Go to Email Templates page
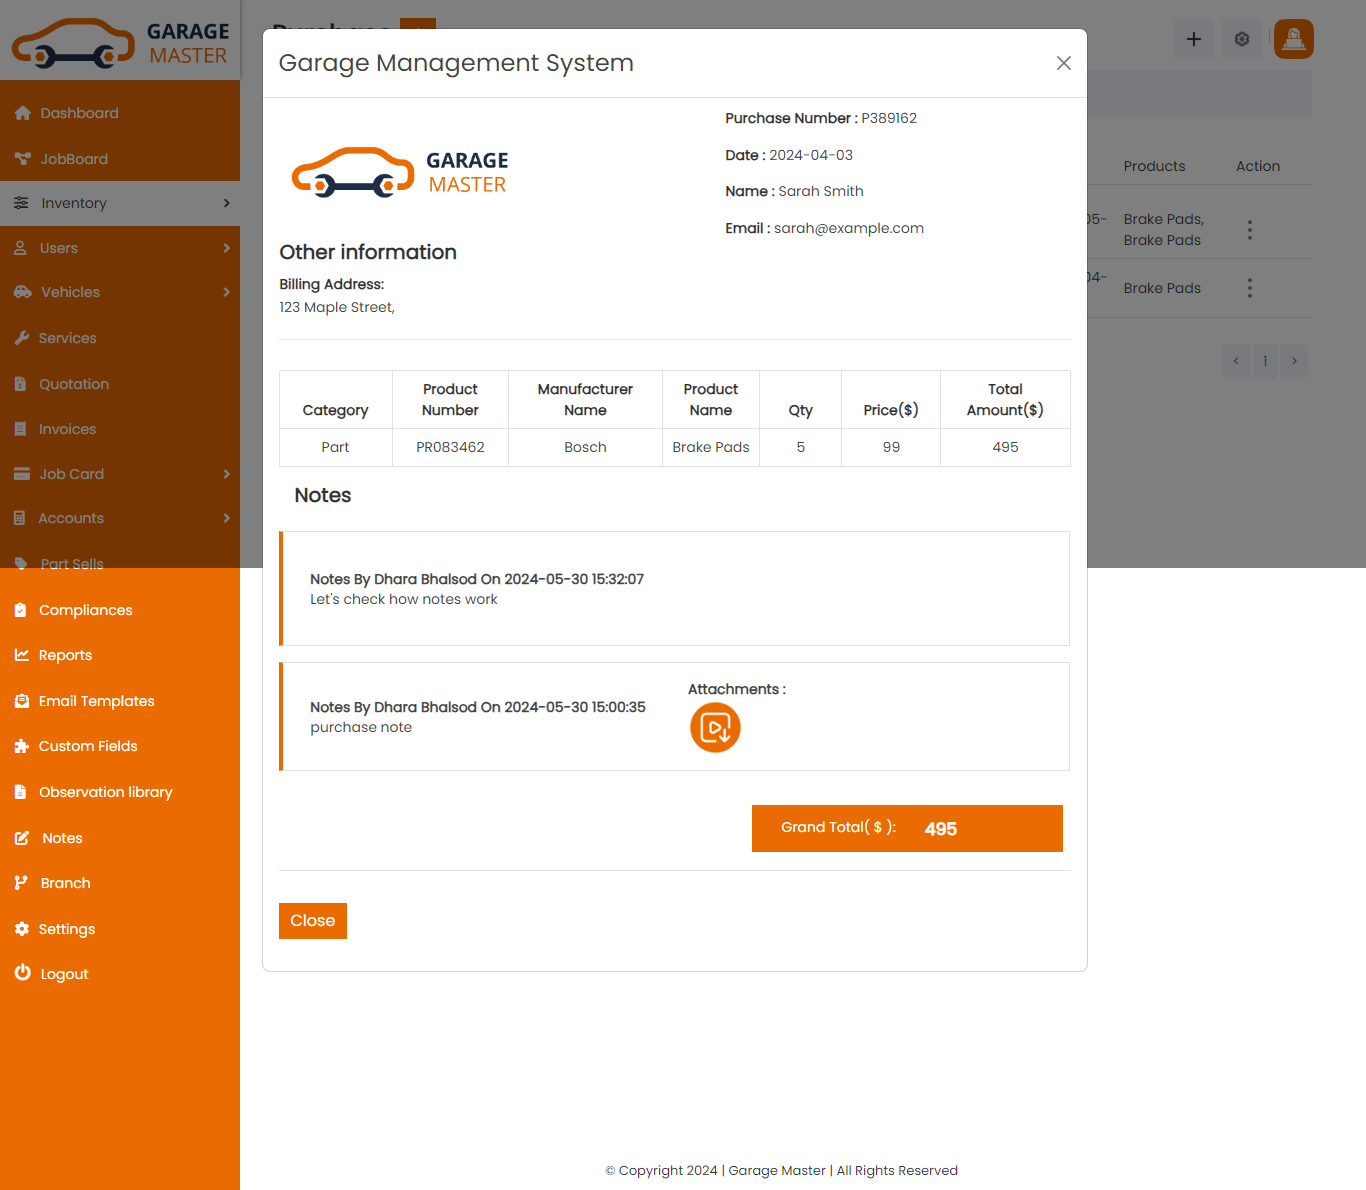Screen dimensions: 1366x1190 [96, 701]
